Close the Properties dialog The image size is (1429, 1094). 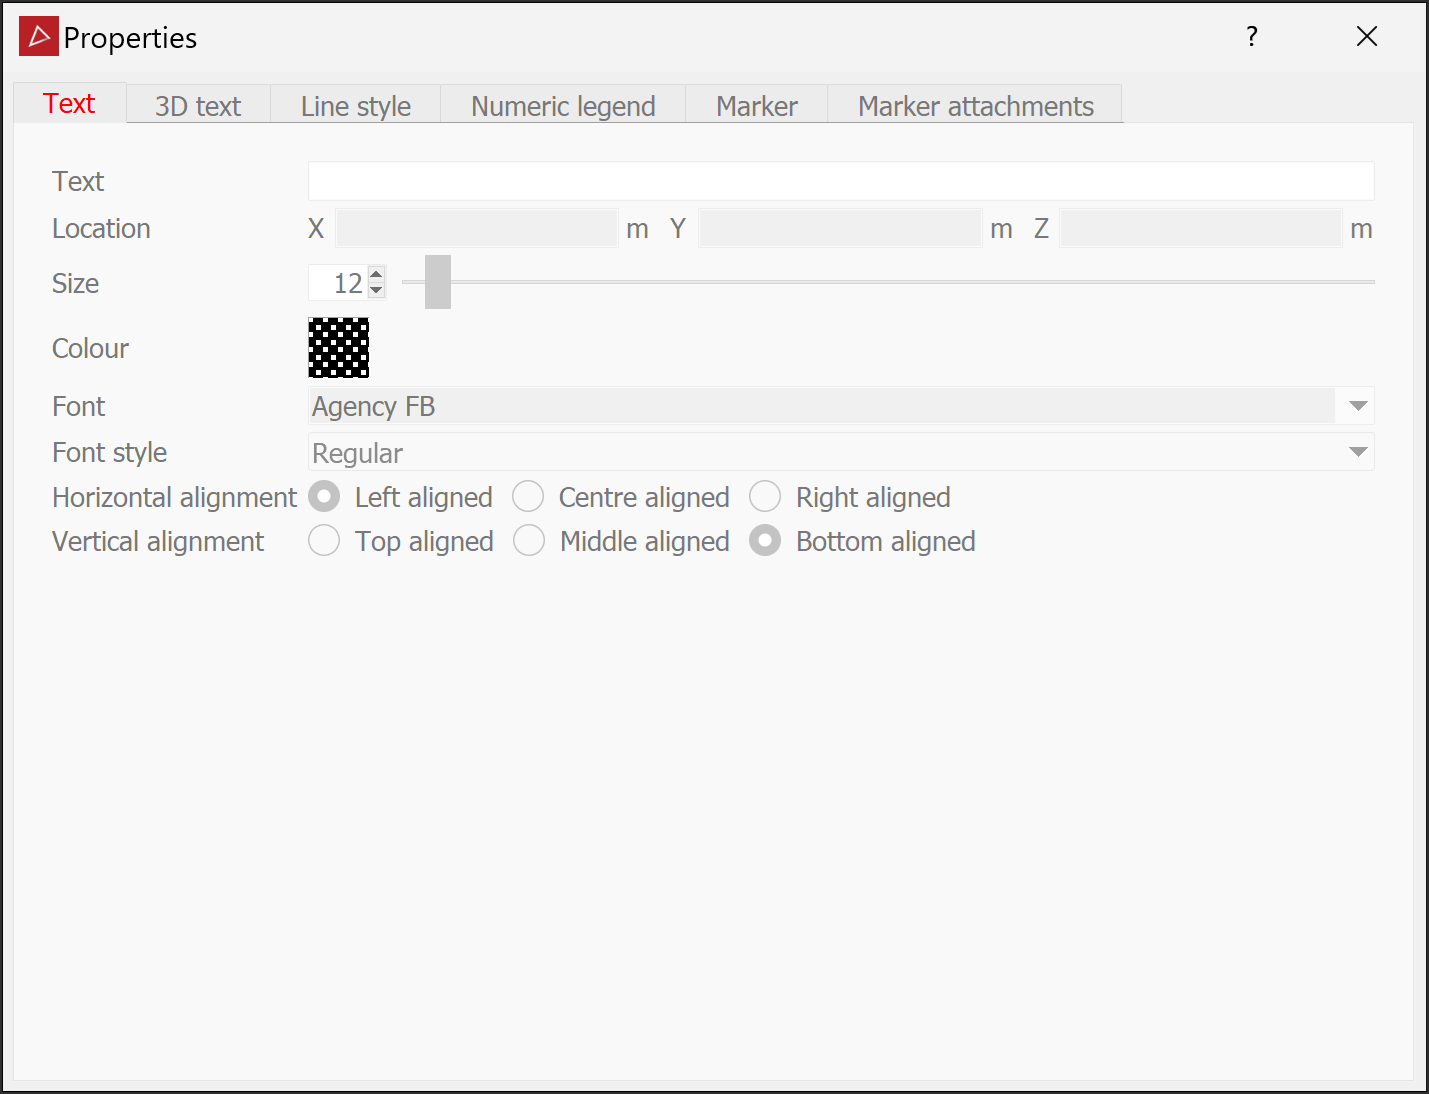pos(1367,37)
